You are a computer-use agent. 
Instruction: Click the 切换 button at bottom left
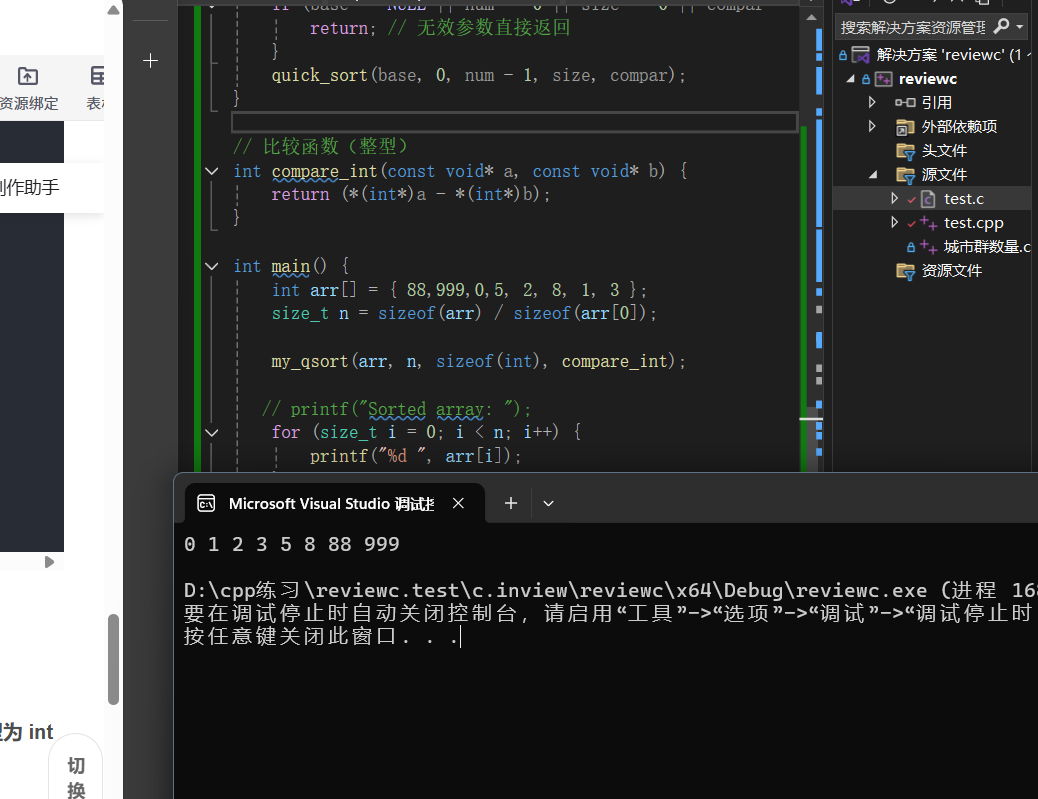76,775
